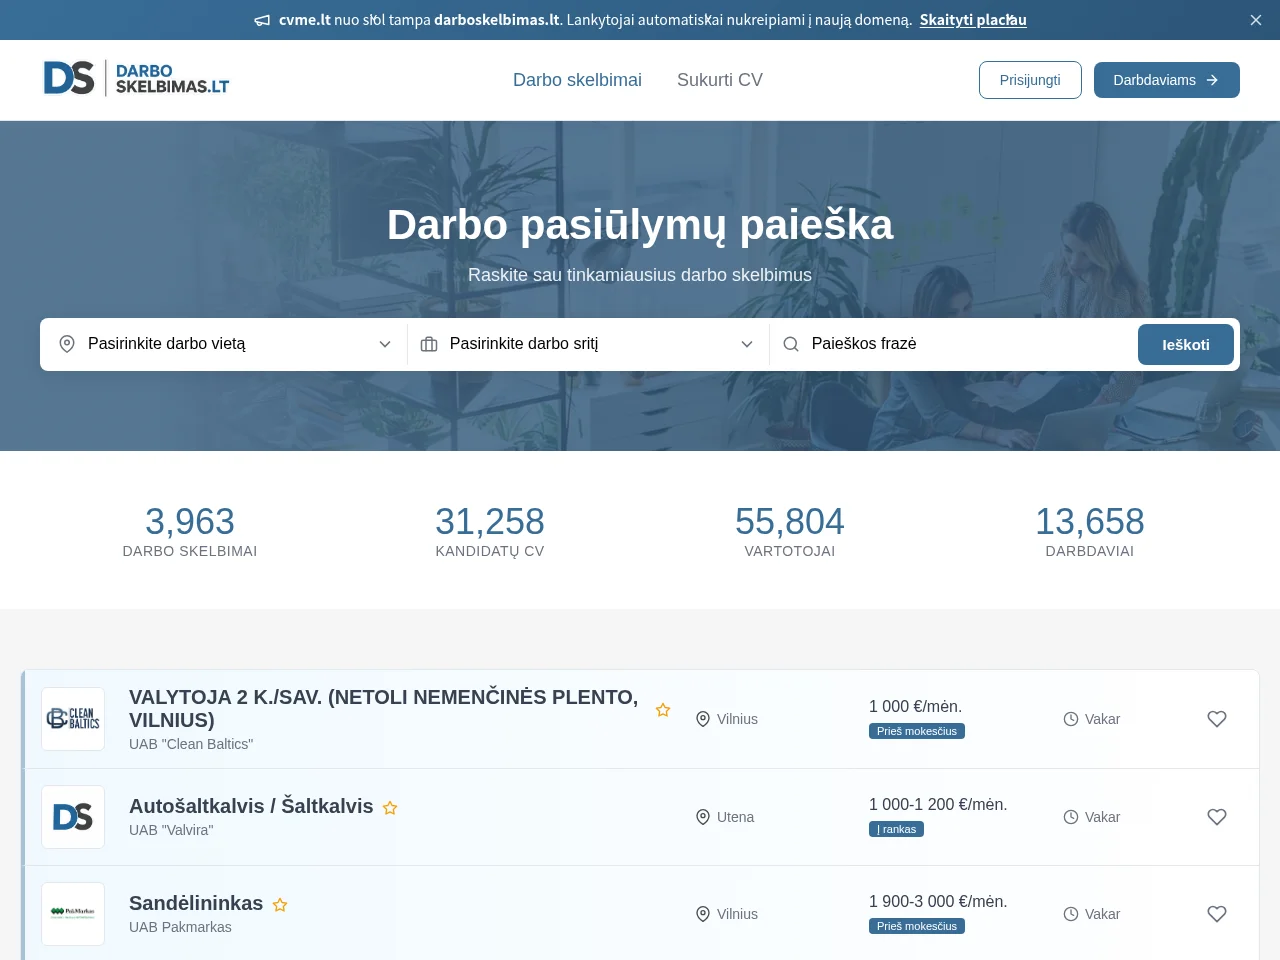Open the Sandėlininkas job listing
Viewport: 1280px width, 960px height.
196,903
